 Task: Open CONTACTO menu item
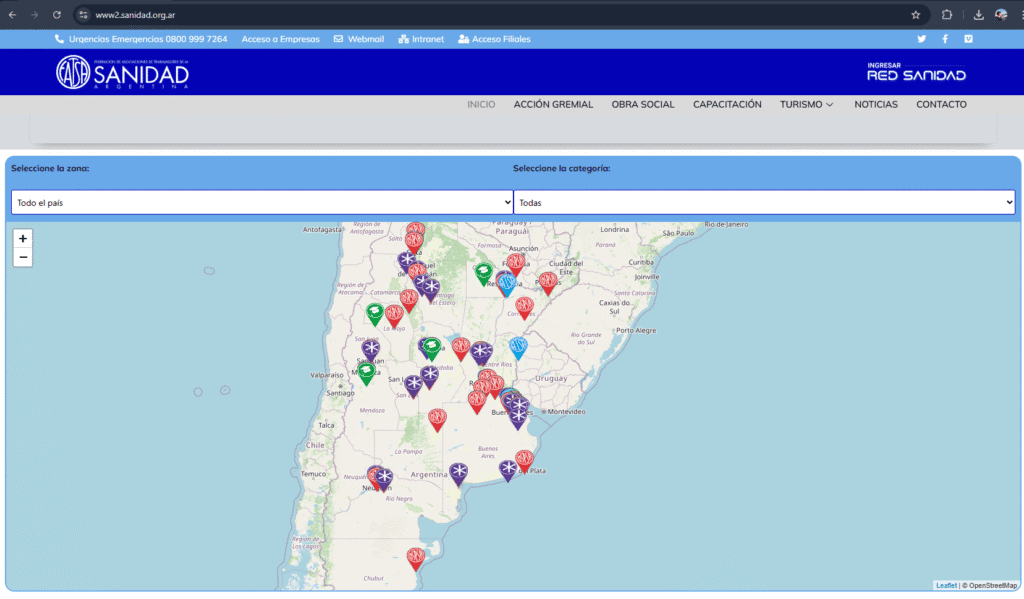point(941,105)
